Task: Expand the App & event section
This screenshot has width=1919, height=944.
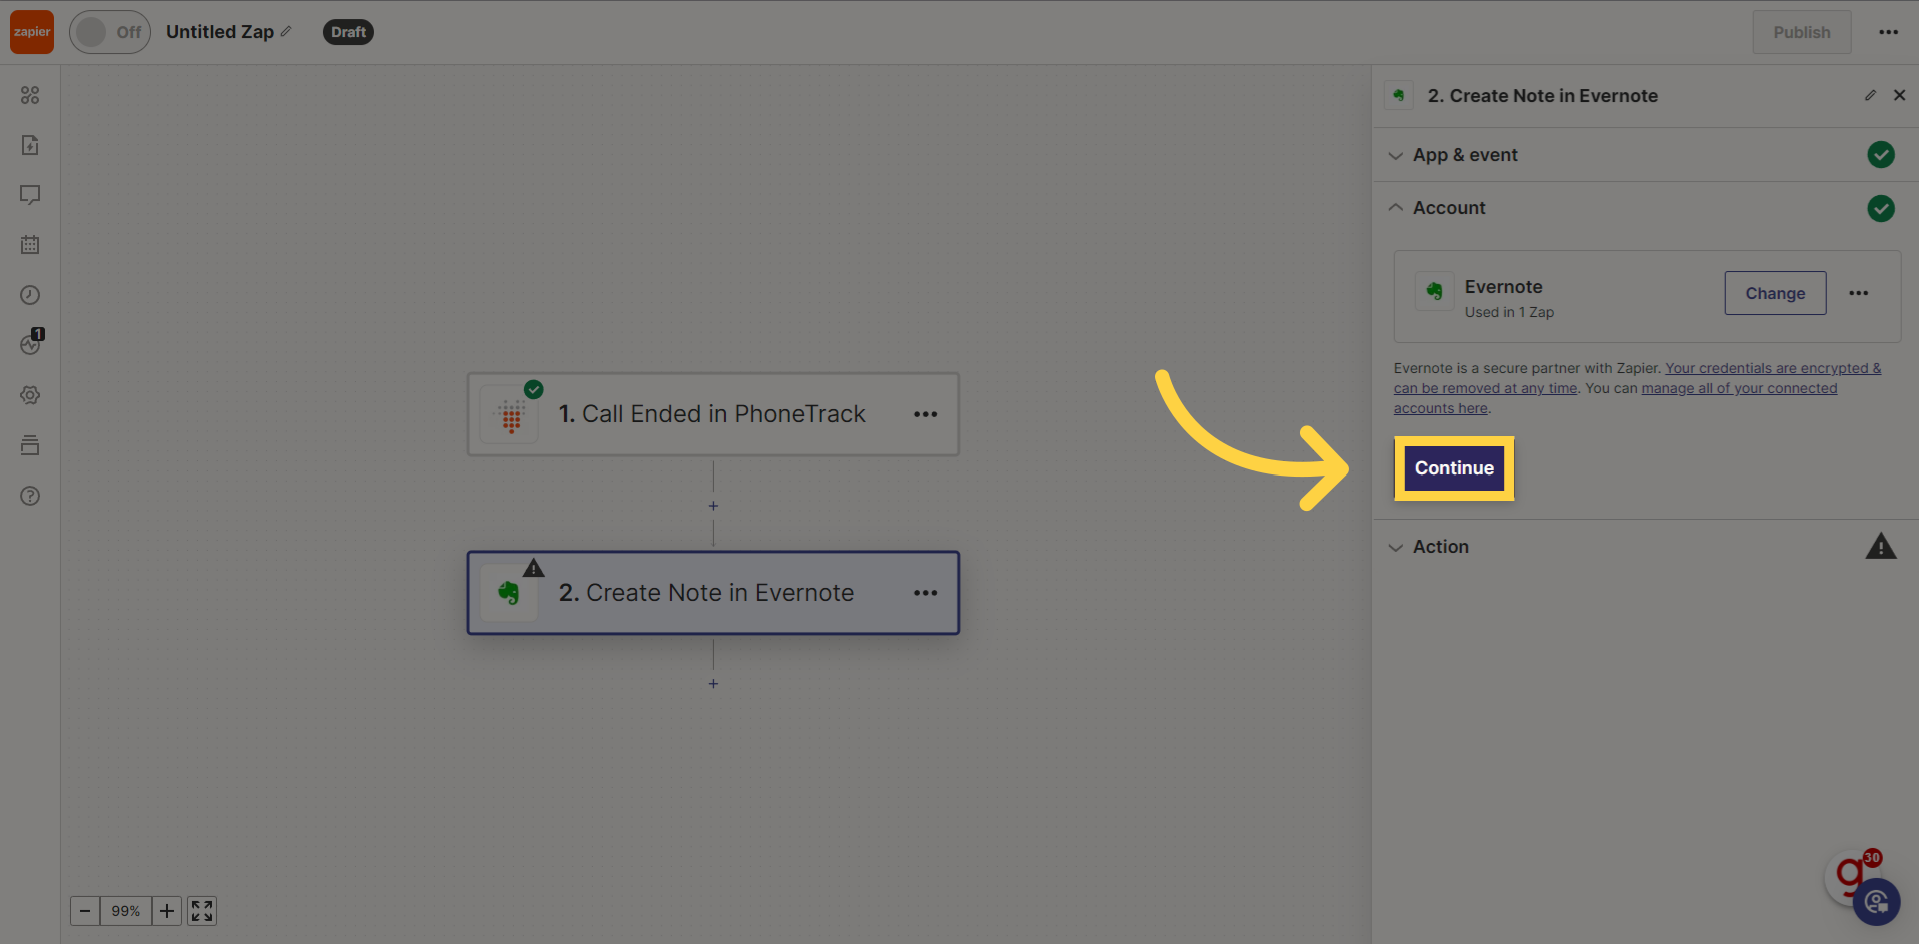Action: [x=1645, y=155]
